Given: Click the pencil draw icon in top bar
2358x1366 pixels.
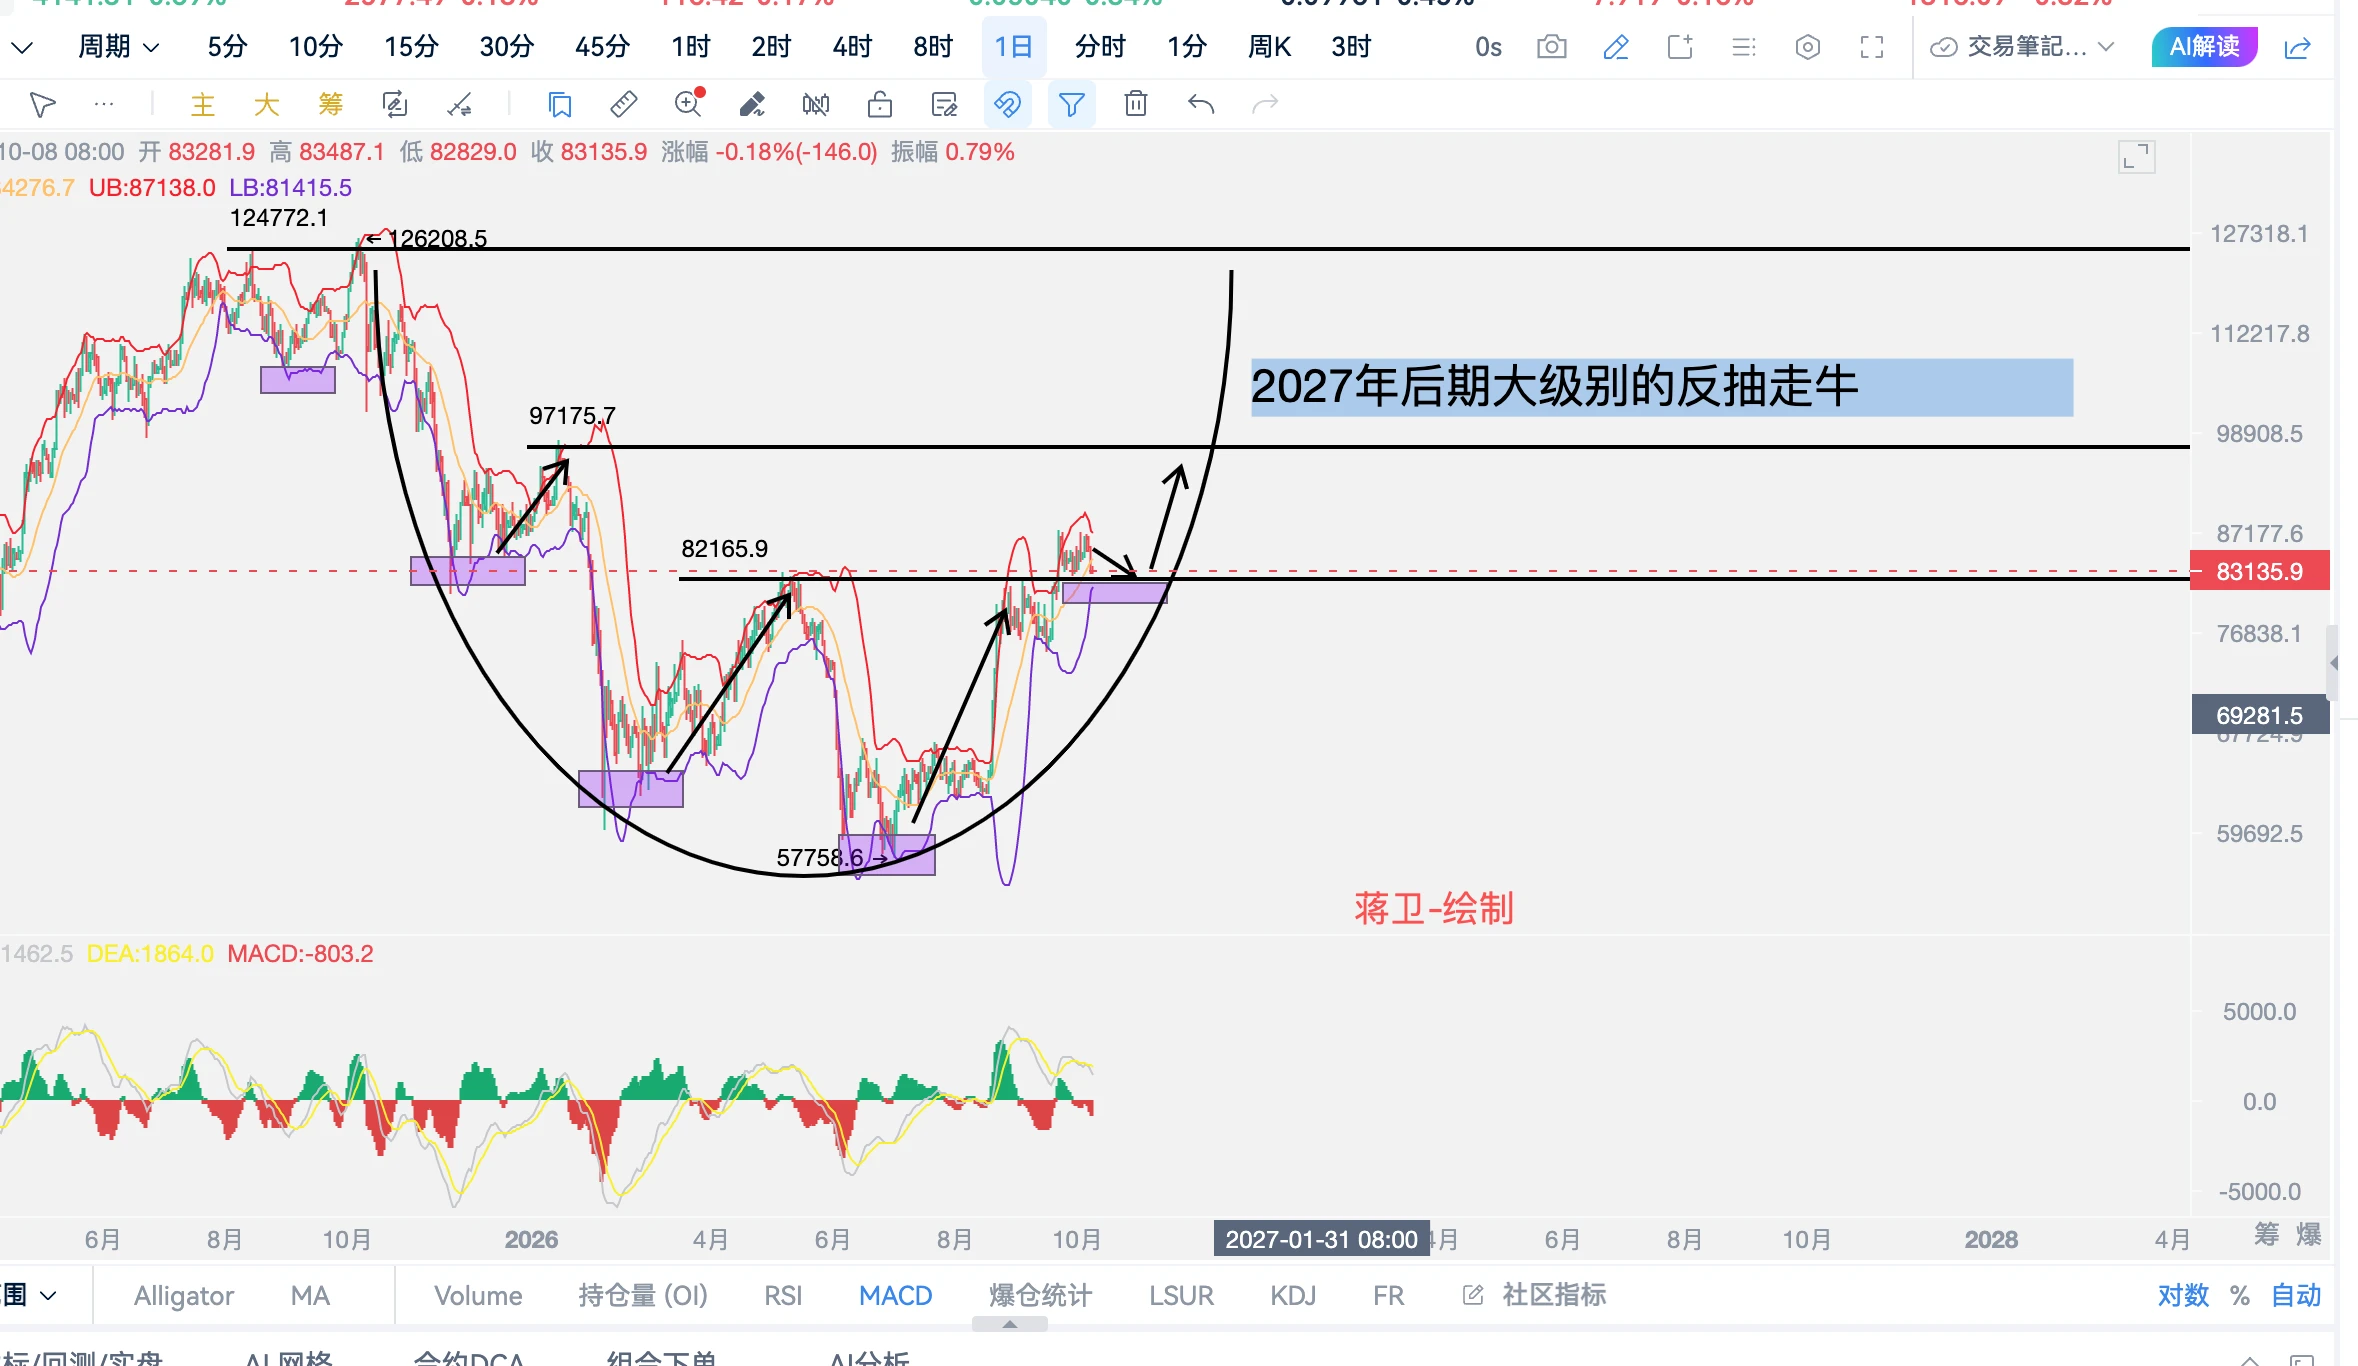Looking at the screenshot, I should pyautogui.click(x=1616, y=47).
